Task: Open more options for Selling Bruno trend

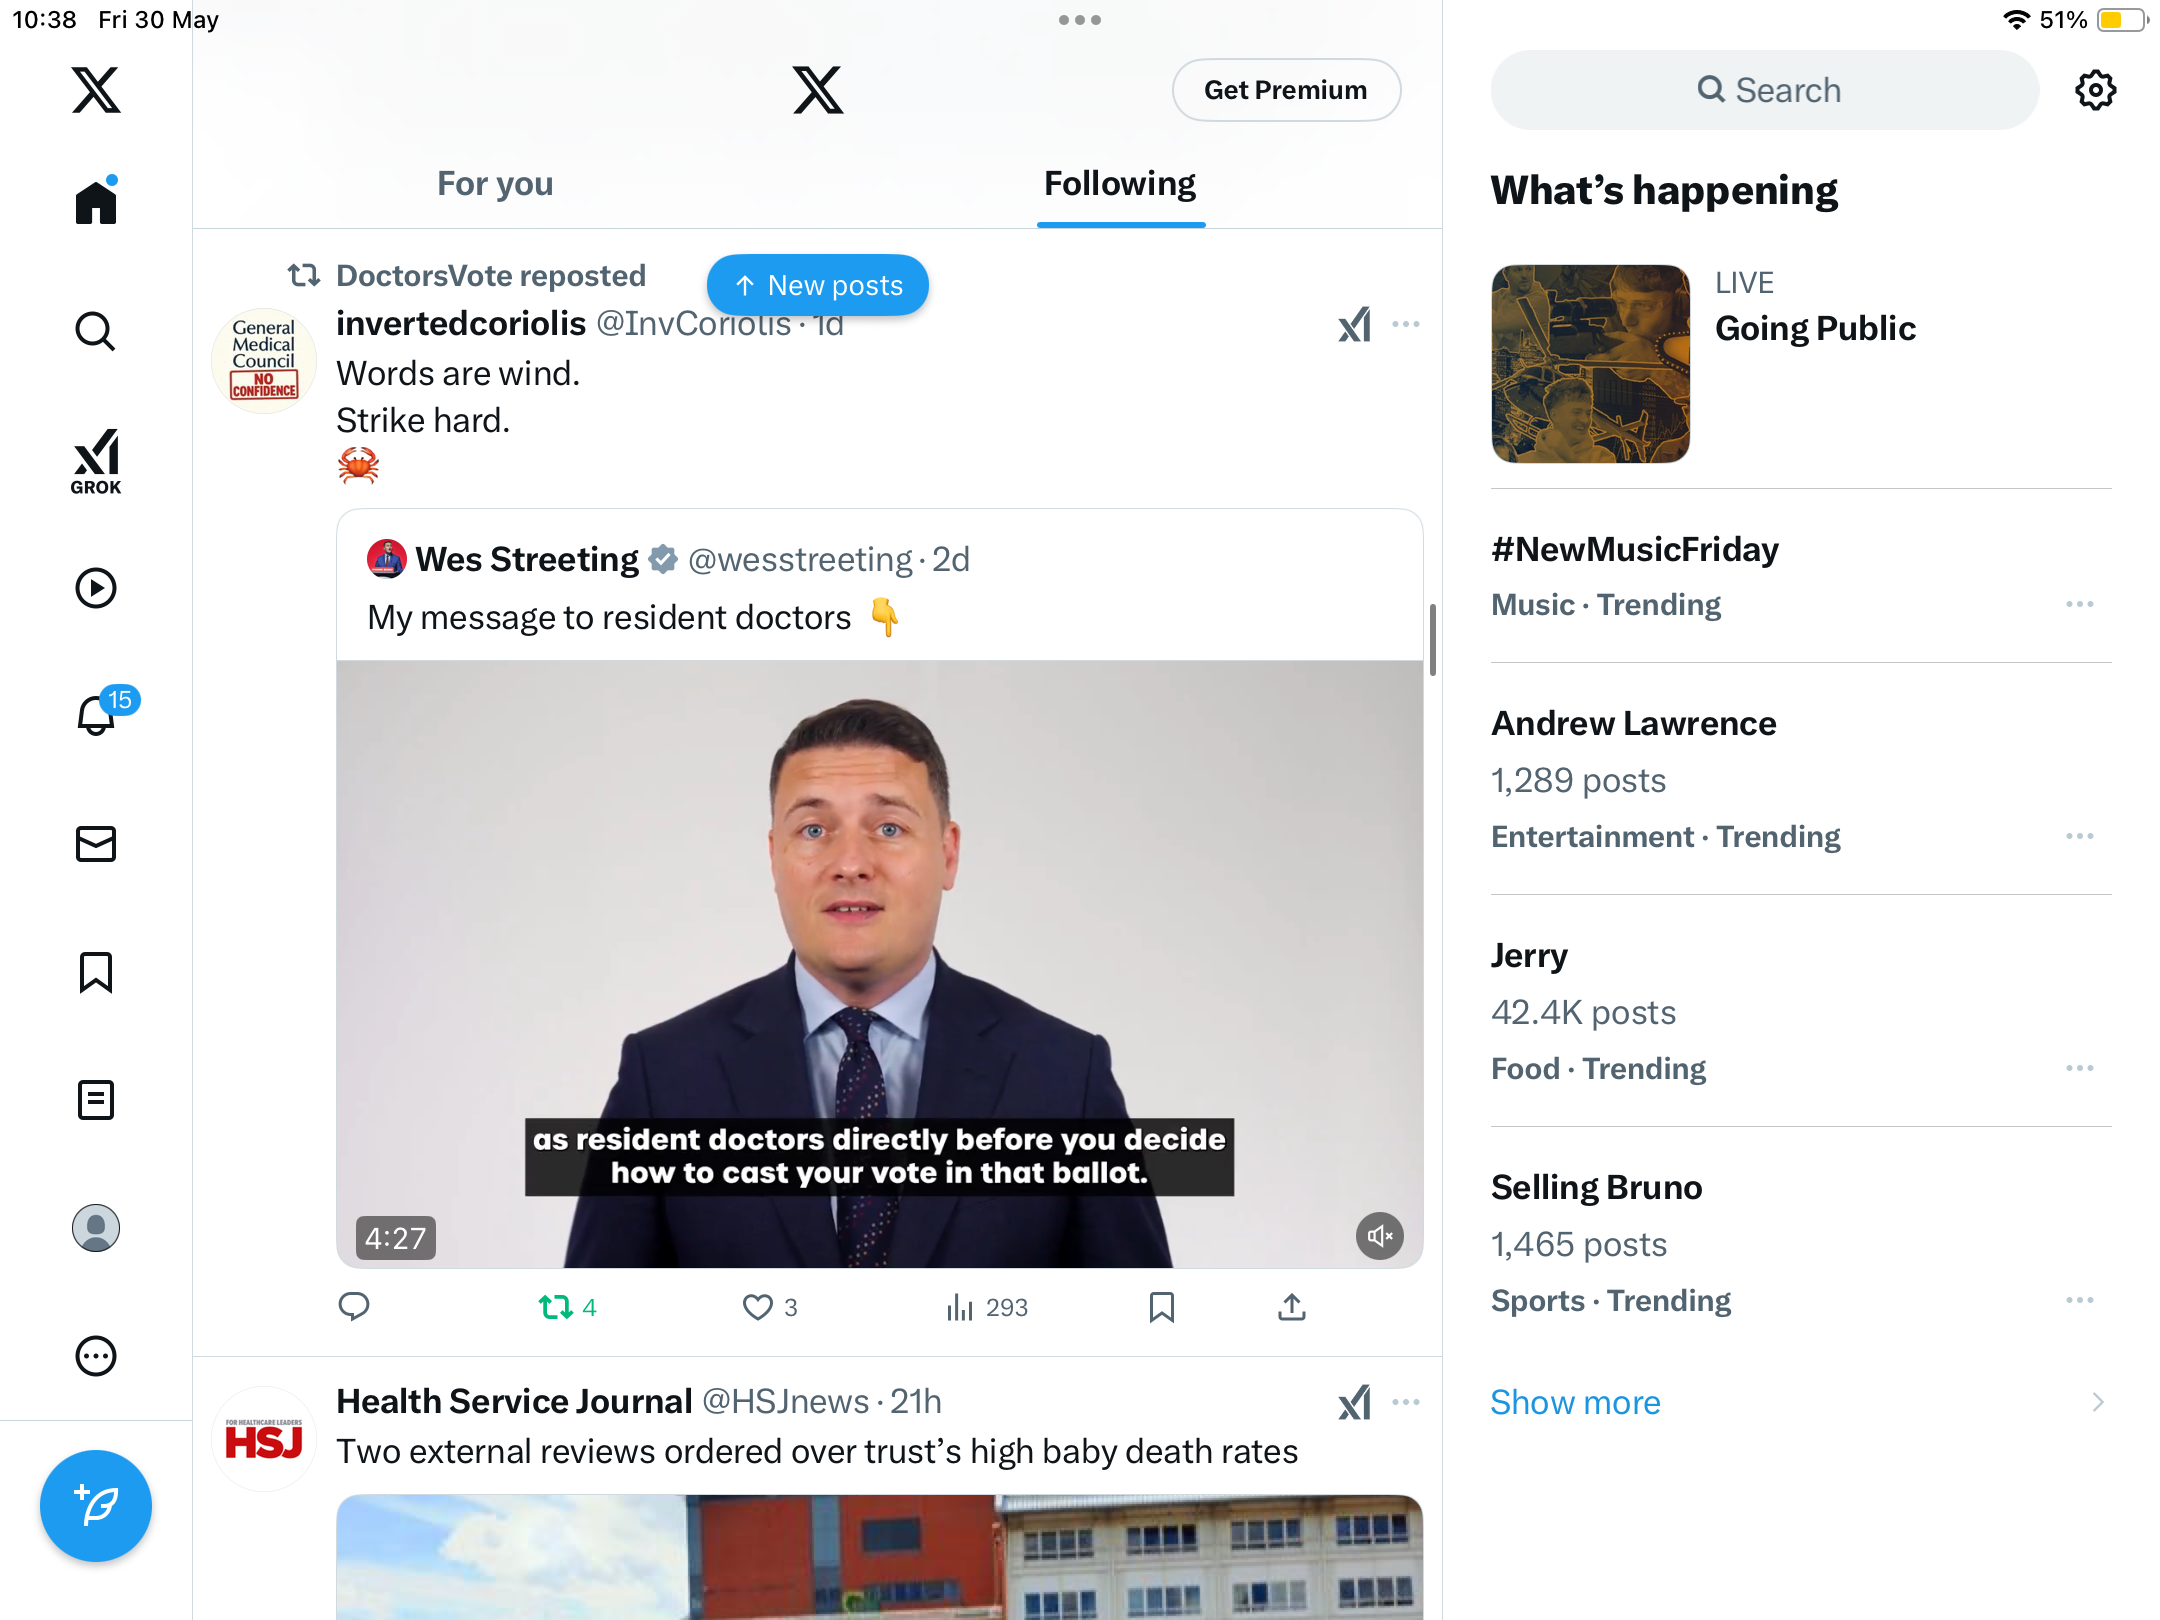Action: pos(2080,1300)
